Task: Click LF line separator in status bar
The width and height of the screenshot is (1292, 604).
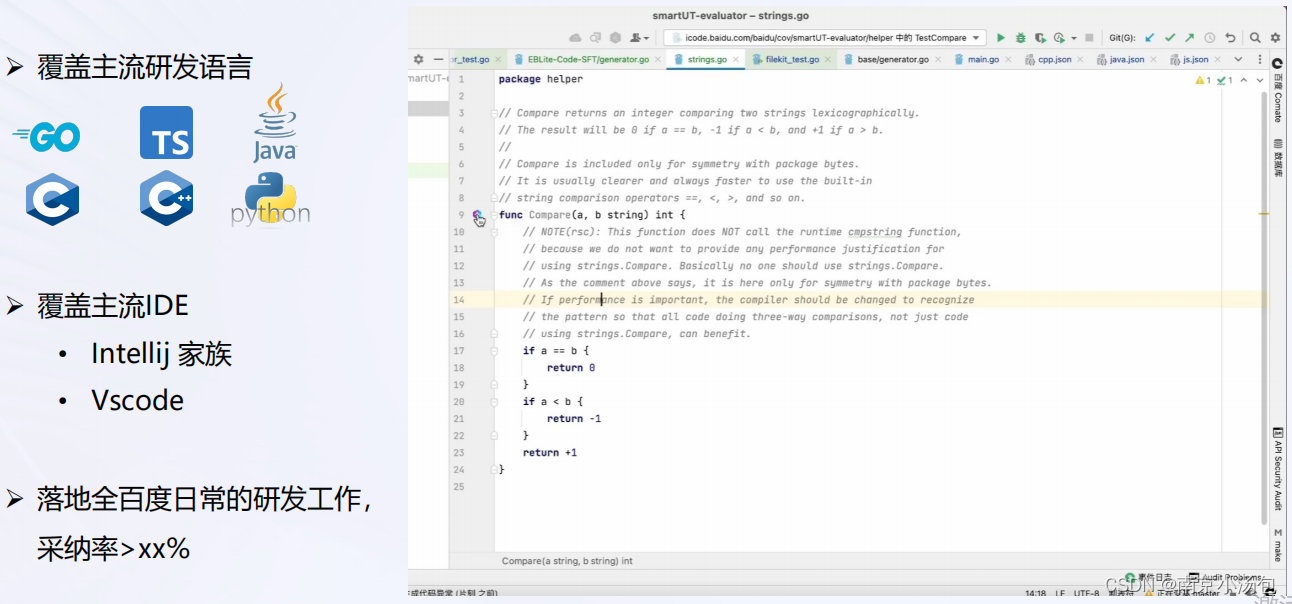Action: 1059,593
